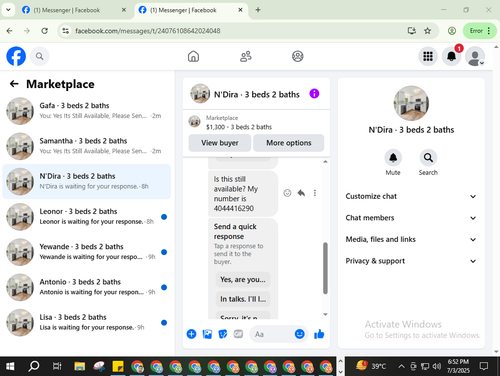Click N'Dira large profile picture in right panel

(x=411, y=103)
